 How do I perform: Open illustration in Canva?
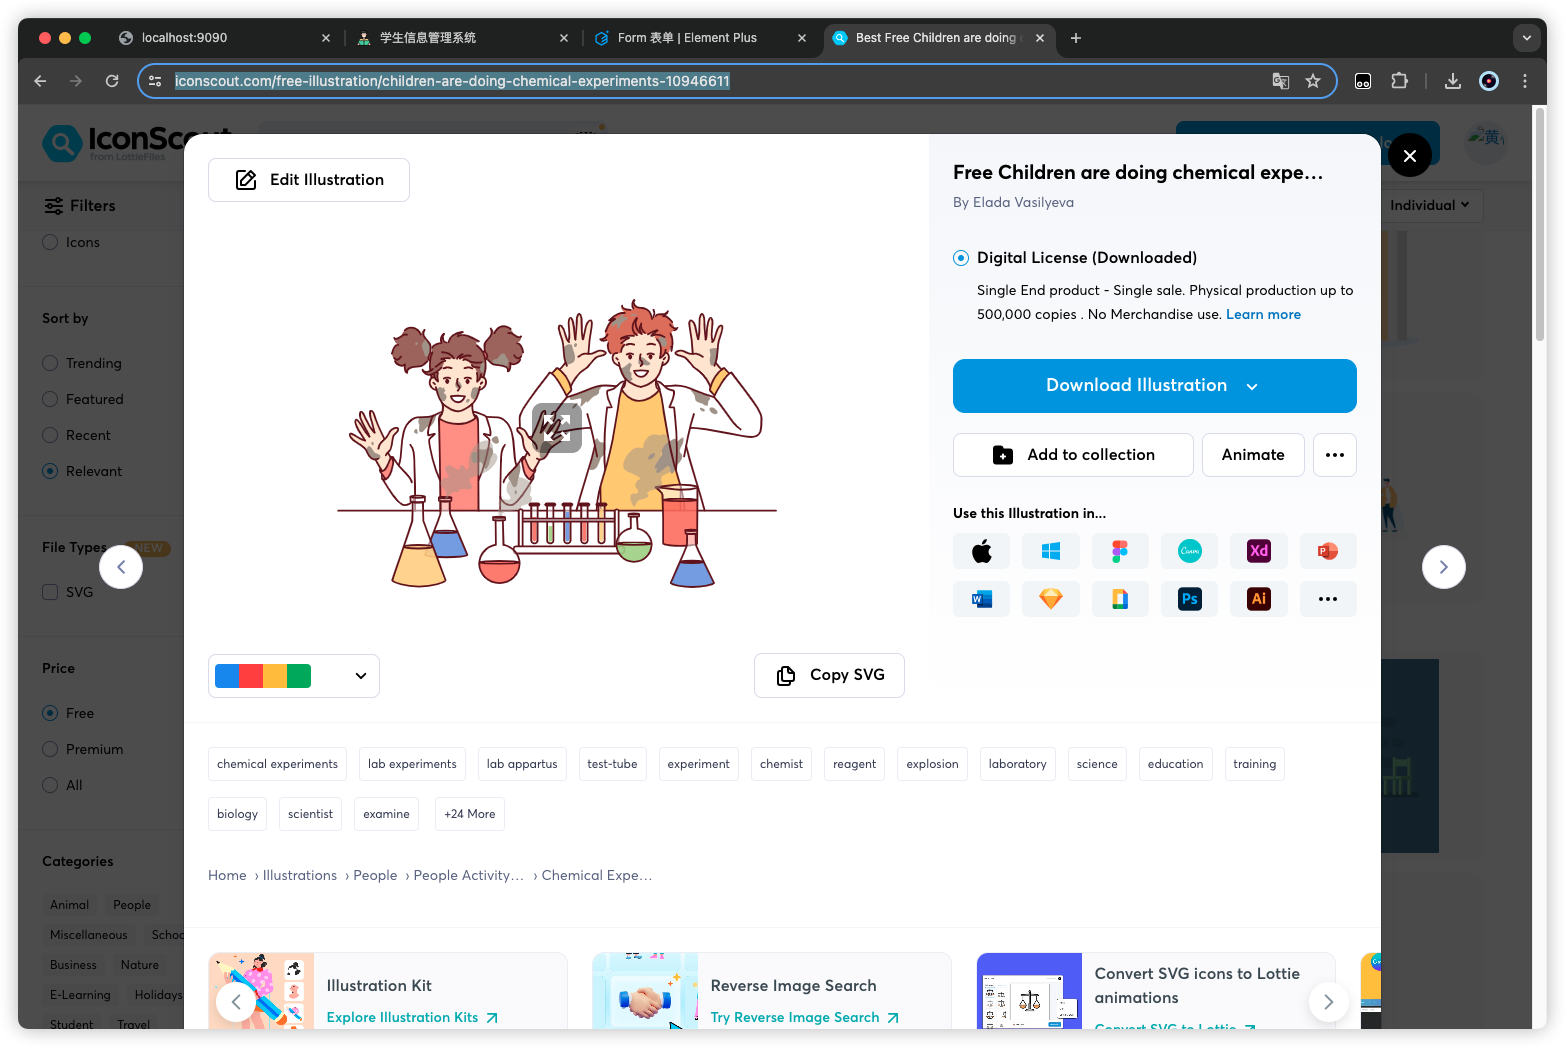pyautogui.click(x=1189, y=551)
